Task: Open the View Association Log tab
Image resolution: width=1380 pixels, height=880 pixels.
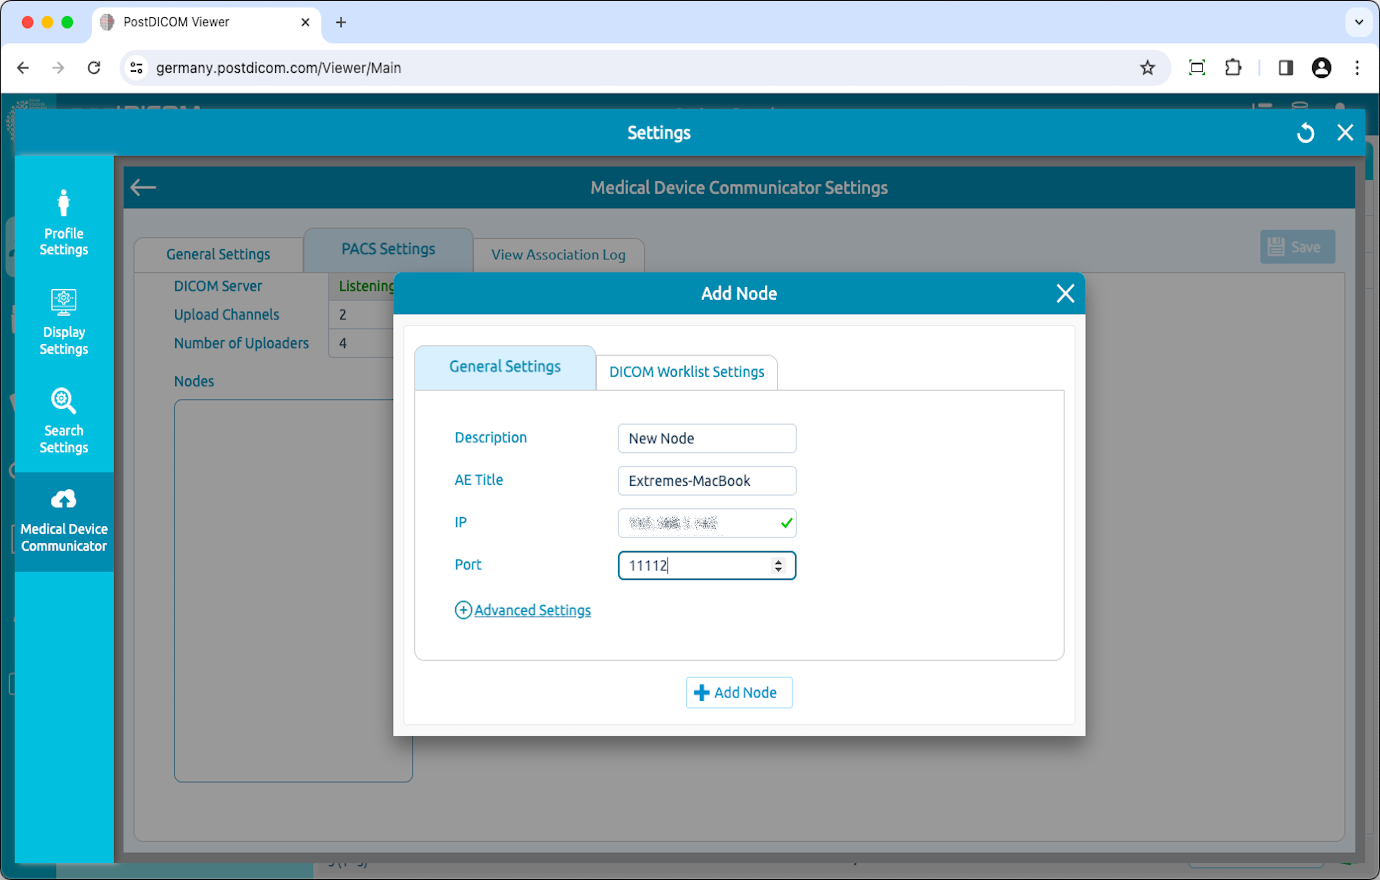Action: coord(558,255)
